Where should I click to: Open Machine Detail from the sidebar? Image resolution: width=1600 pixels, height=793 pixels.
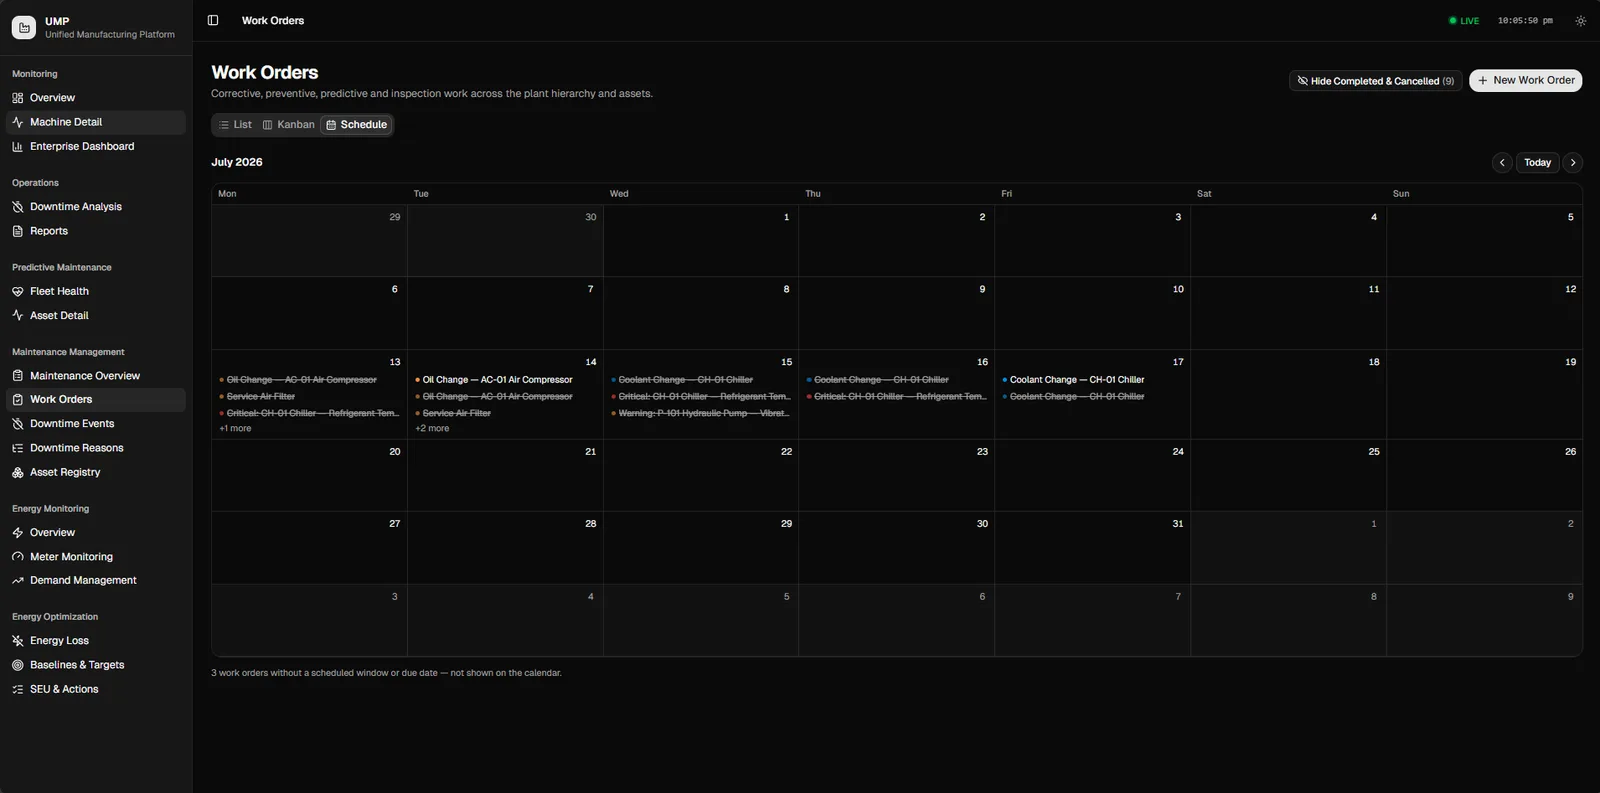[96, 122]
